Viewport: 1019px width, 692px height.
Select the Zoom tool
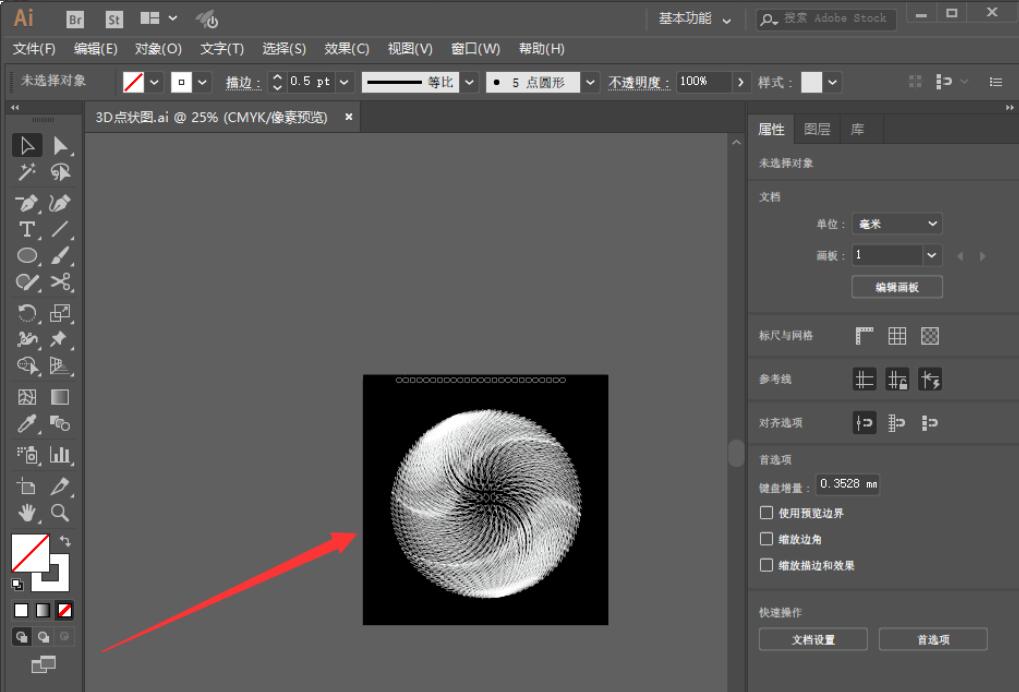coord(60,513)
